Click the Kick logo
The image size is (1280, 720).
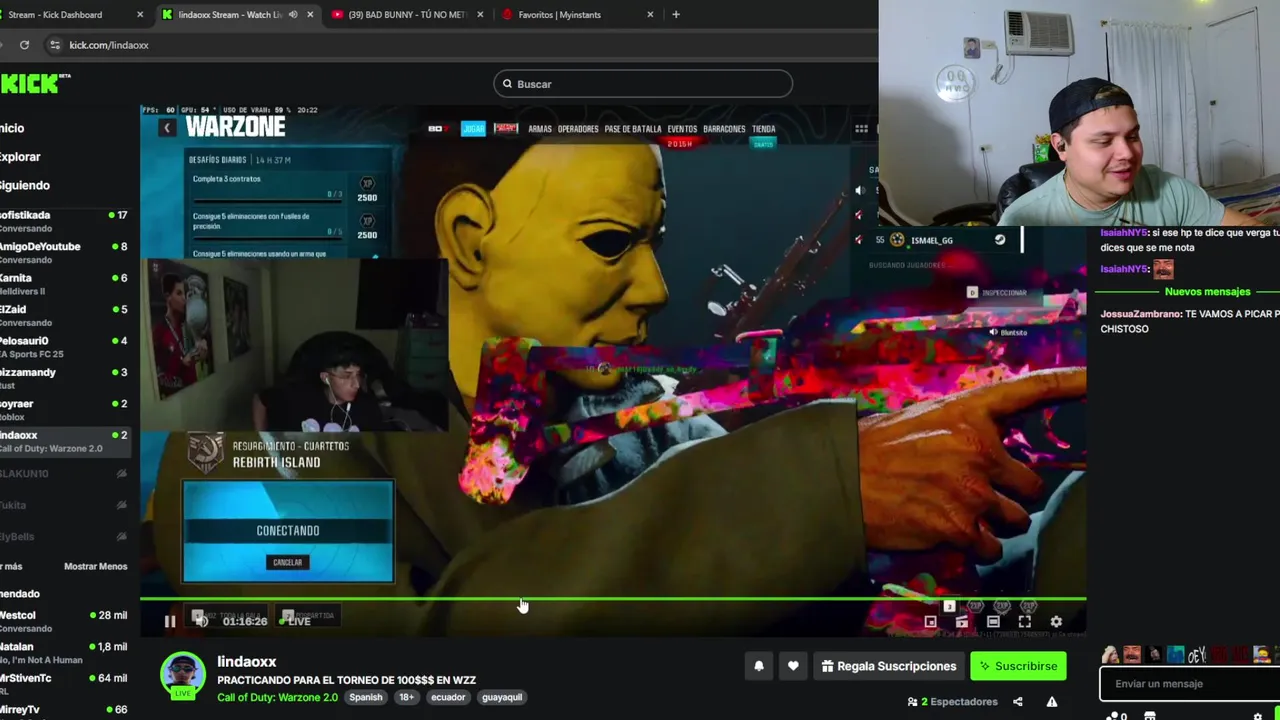pos(35,84)
